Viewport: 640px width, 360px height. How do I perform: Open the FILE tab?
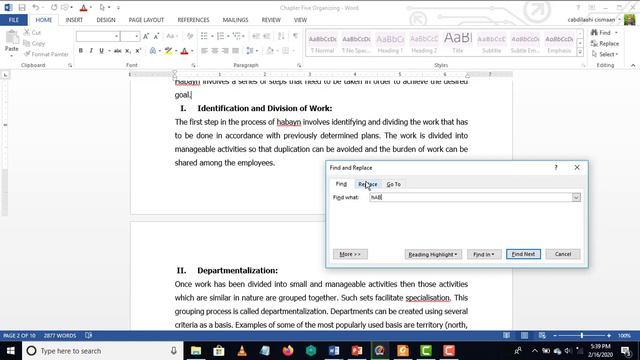pyautogui.click(x=13, y=20)
